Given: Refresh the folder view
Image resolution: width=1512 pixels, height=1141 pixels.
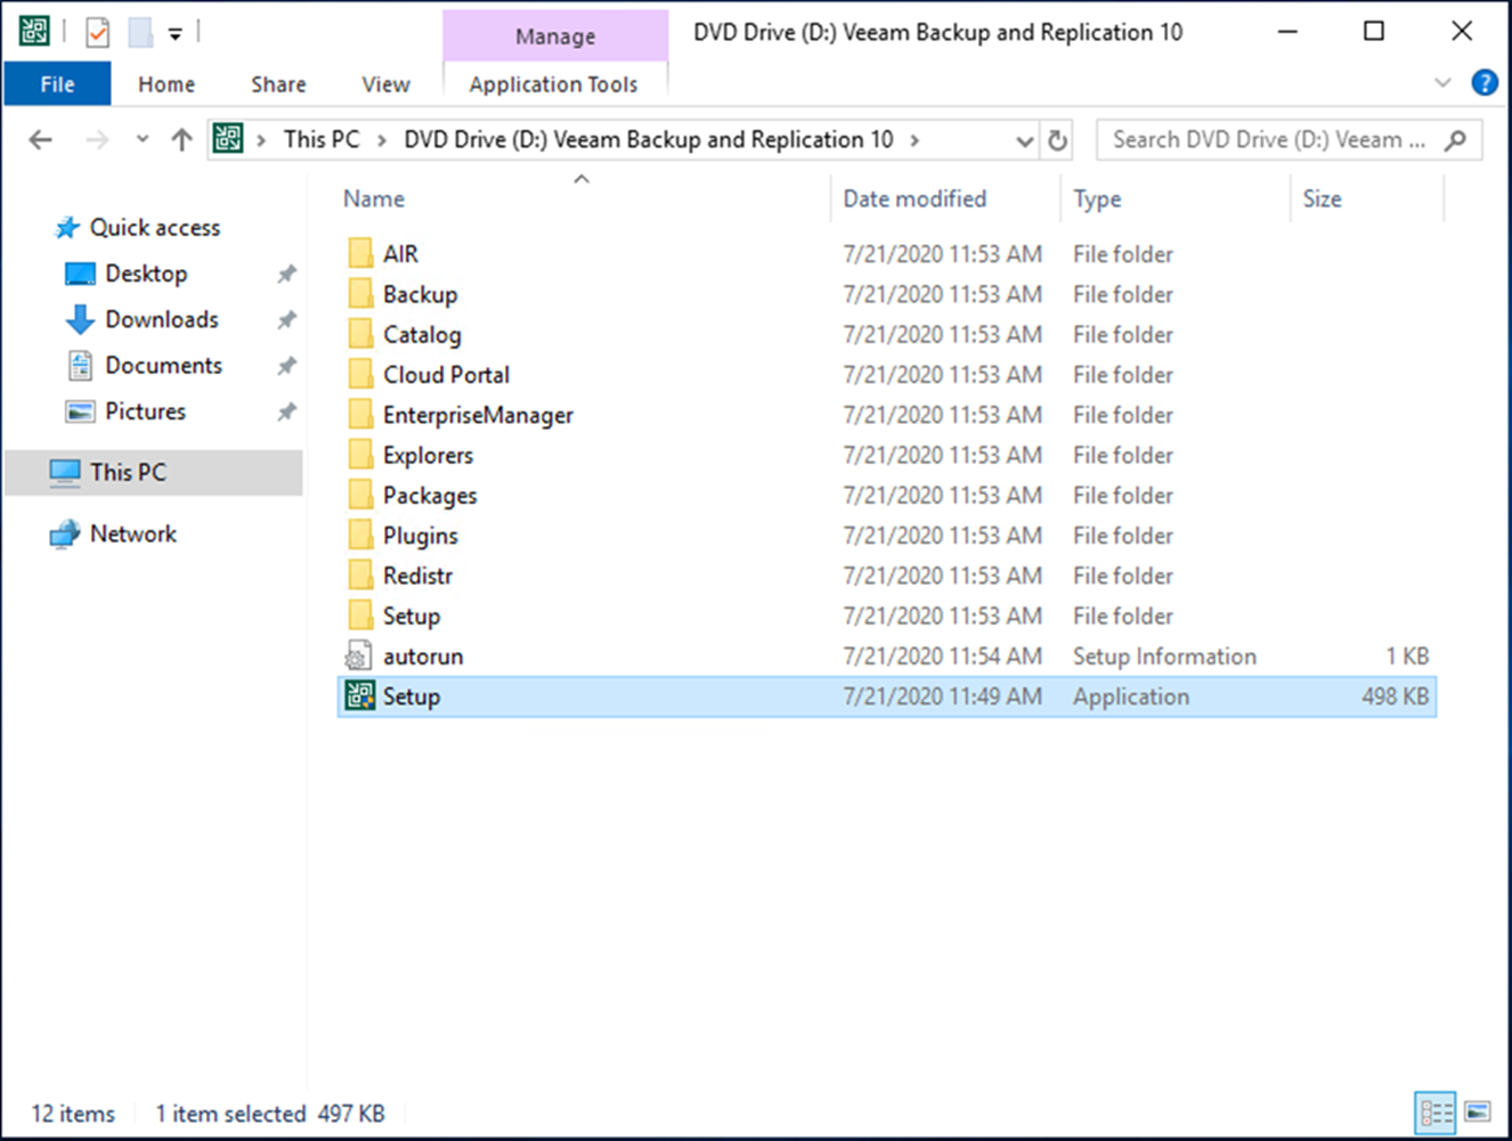Looking at the screenshot, I should tap(1057, 140).
